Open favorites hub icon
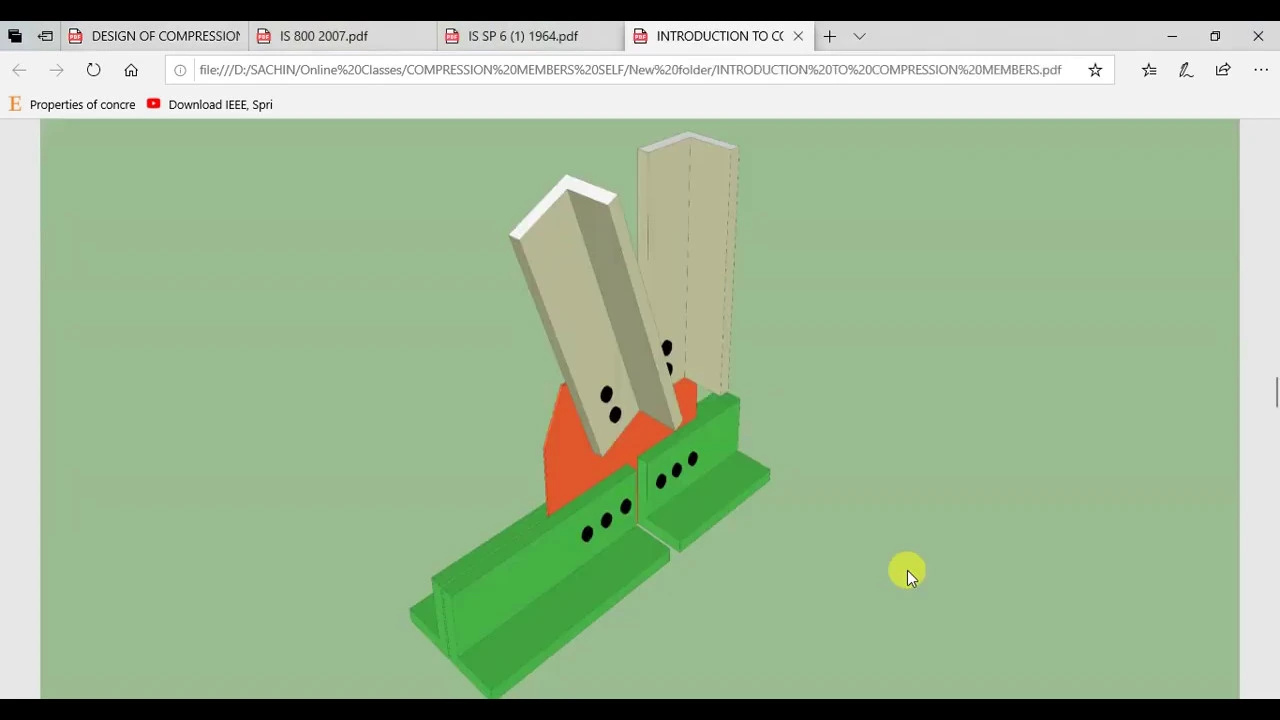The width and height of the screenshot is (1280, 720). (1149, 70)
